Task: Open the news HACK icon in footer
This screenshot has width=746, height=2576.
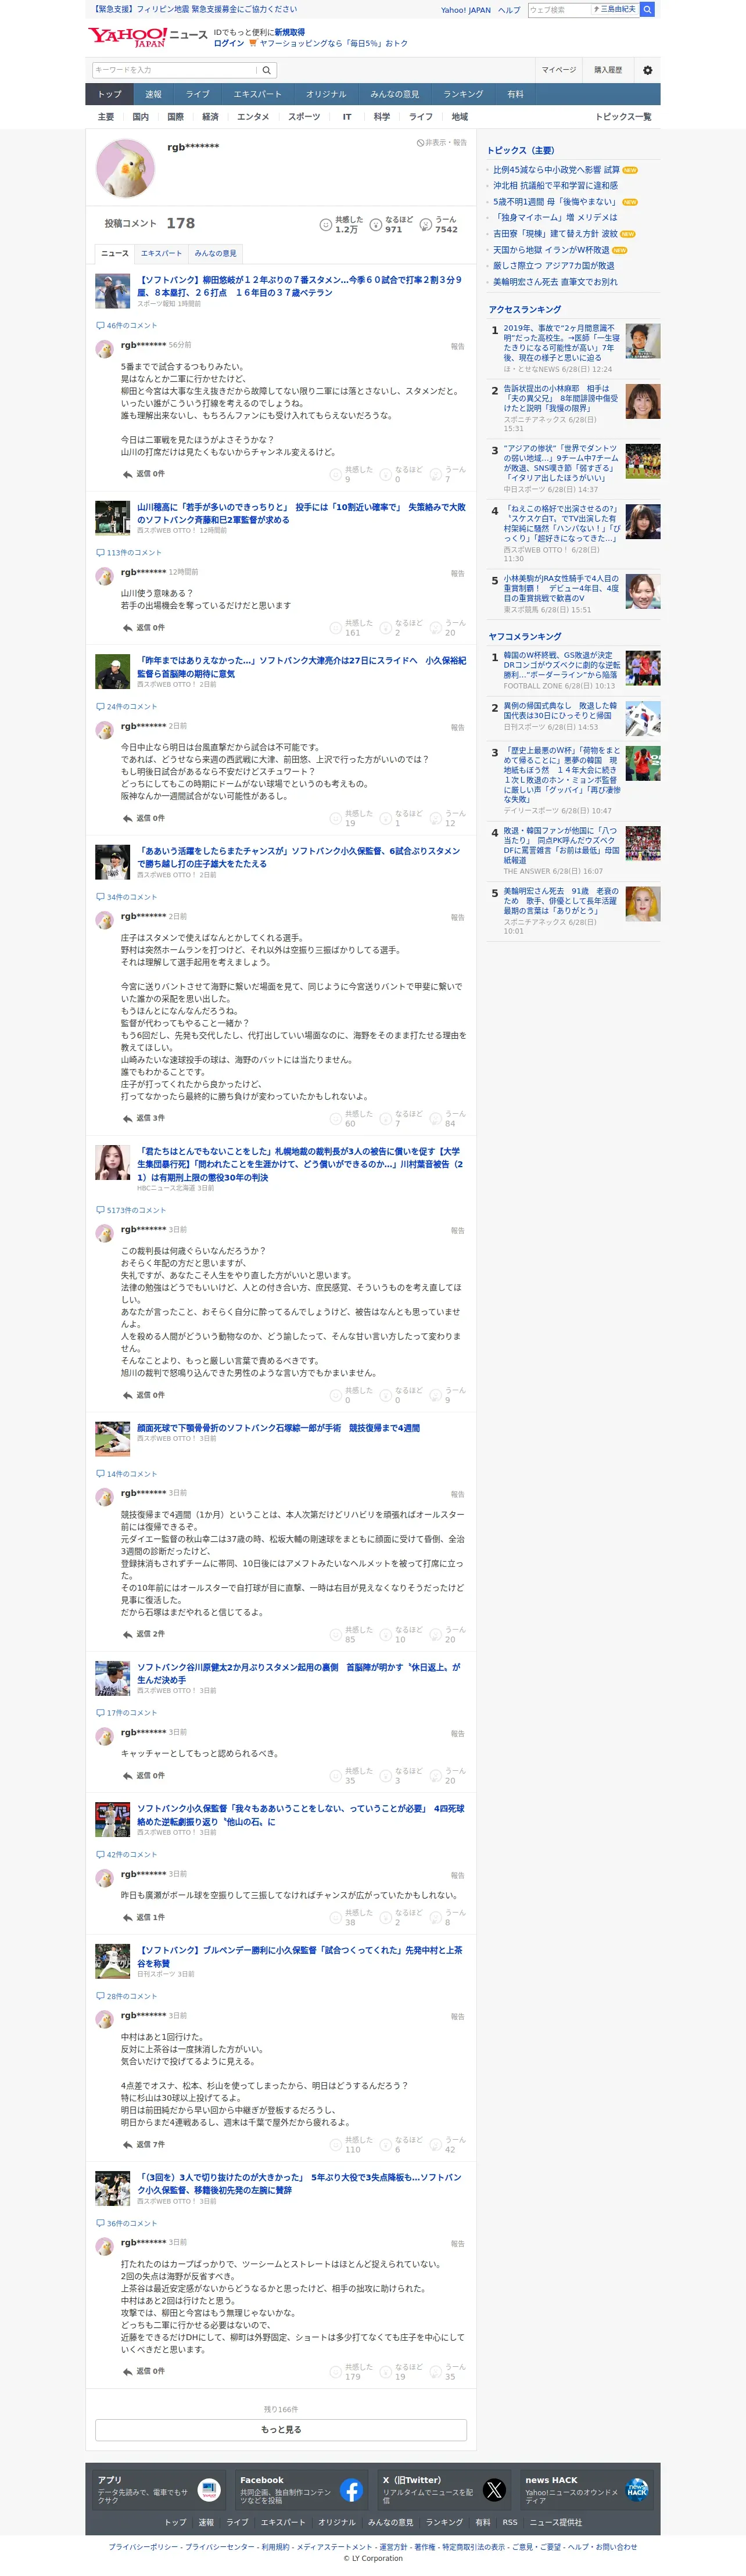Action: tap(637, 2490)
